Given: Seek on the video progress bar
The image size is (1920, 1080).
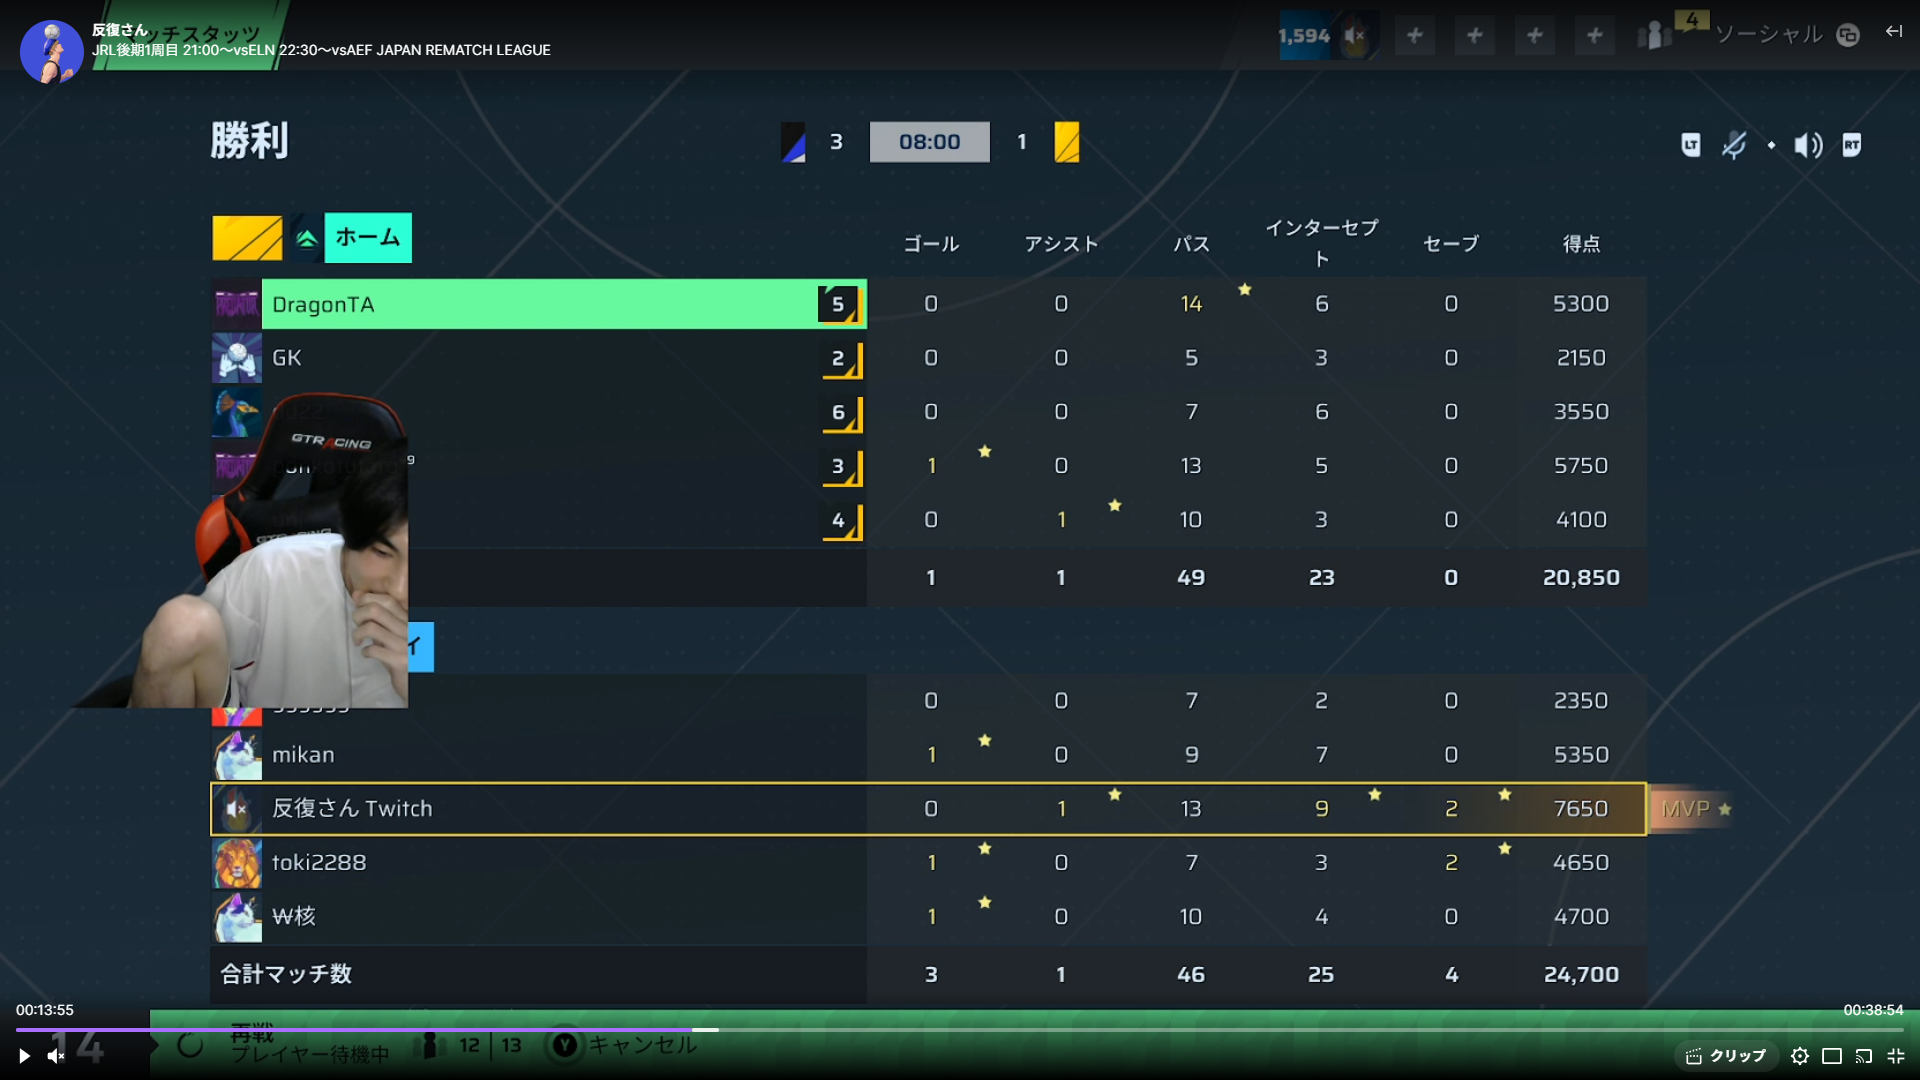Looking at the screenshot, I should (x=960, y=1029).
